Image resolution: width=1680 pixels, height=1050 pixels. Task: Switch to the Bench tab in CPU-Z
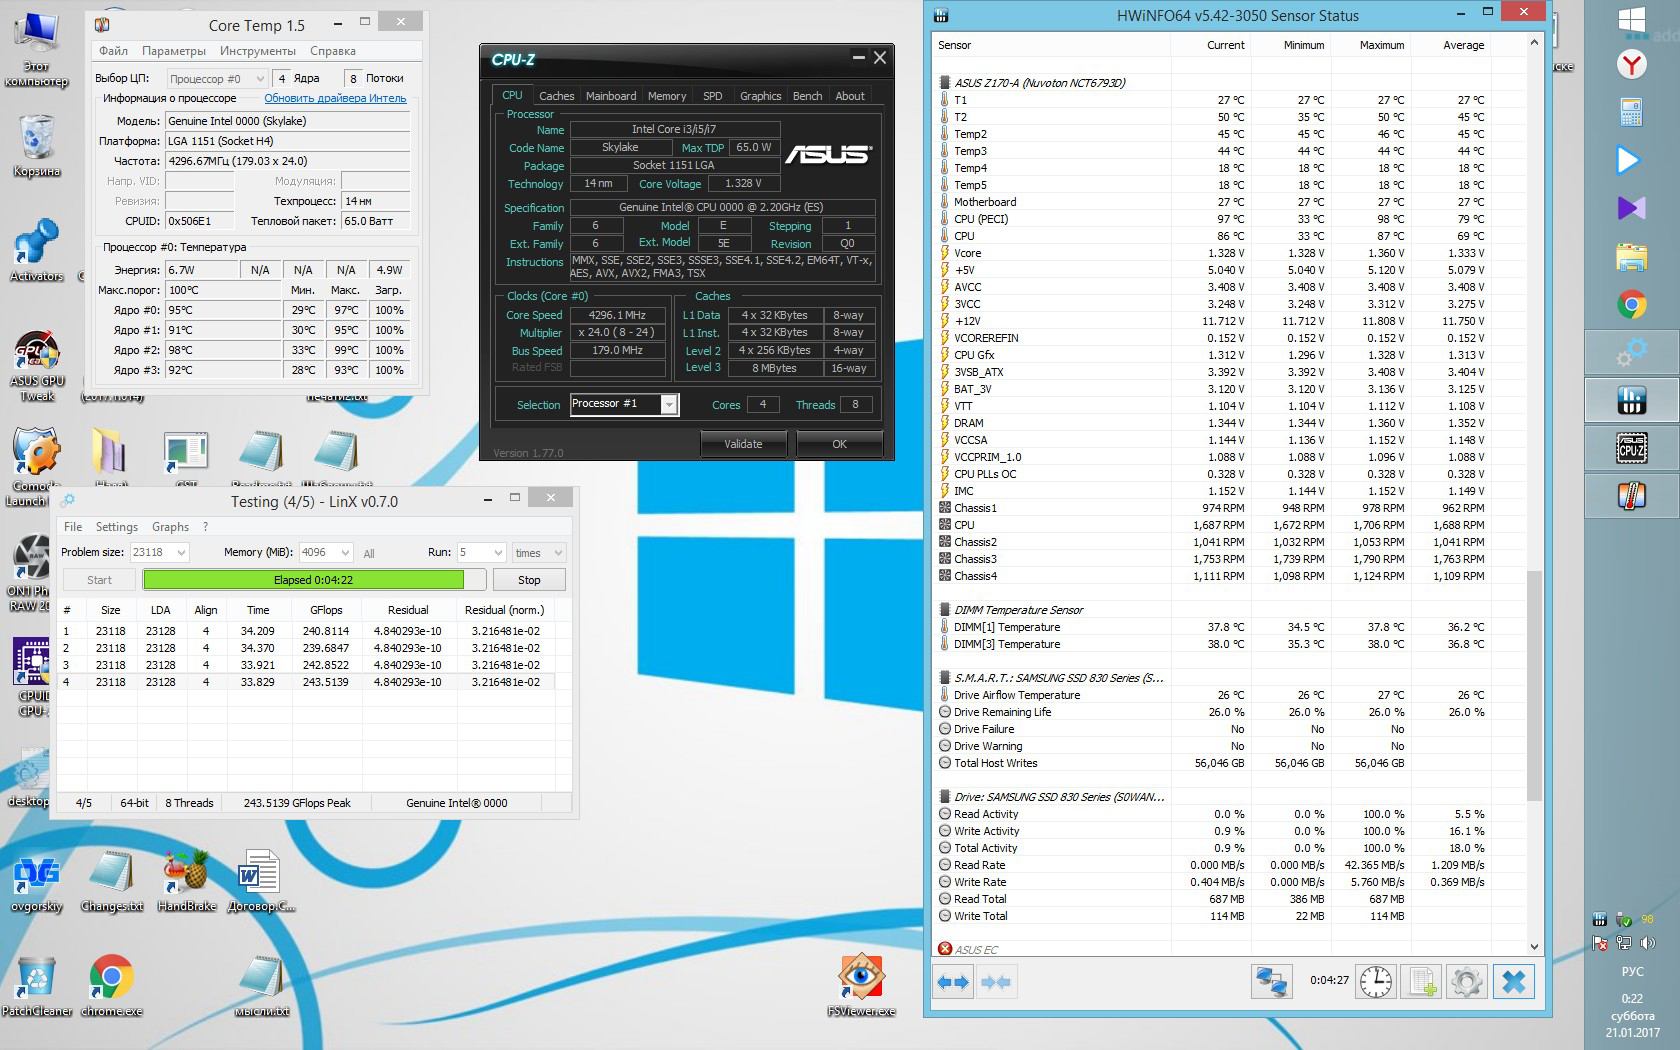807,96
